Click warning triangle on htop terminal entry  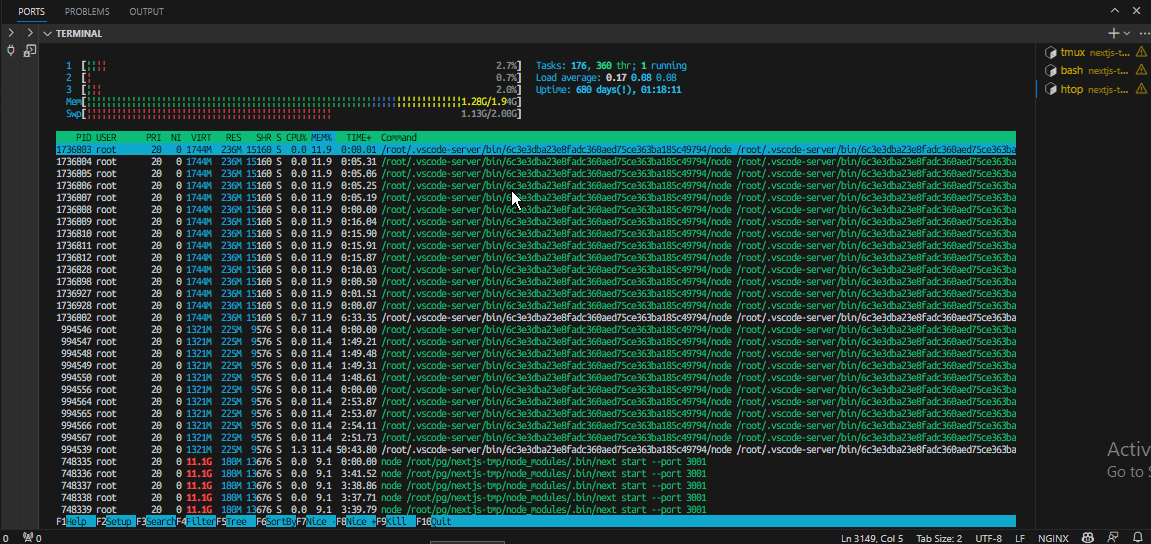point(1141,90)
